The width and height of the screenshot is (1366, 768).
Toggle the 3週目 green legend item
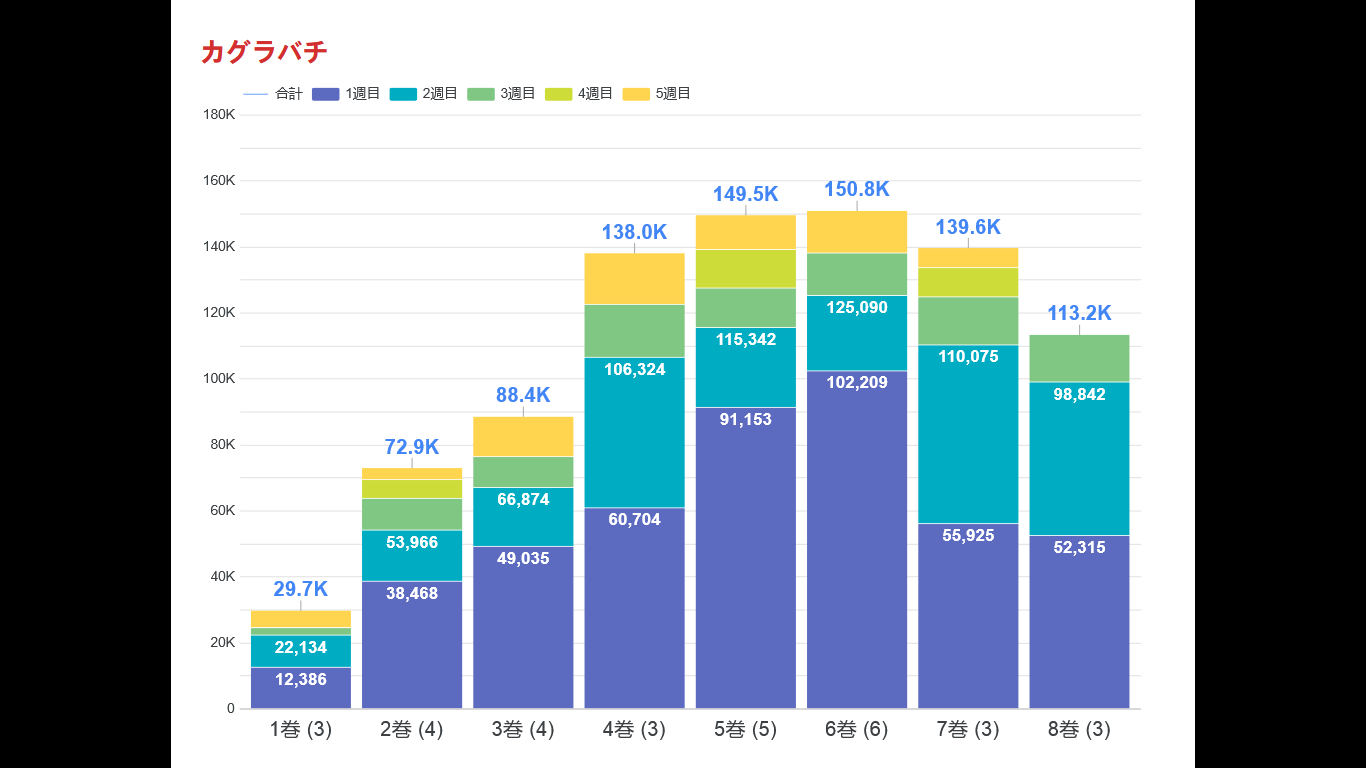[x=501, y=94]
